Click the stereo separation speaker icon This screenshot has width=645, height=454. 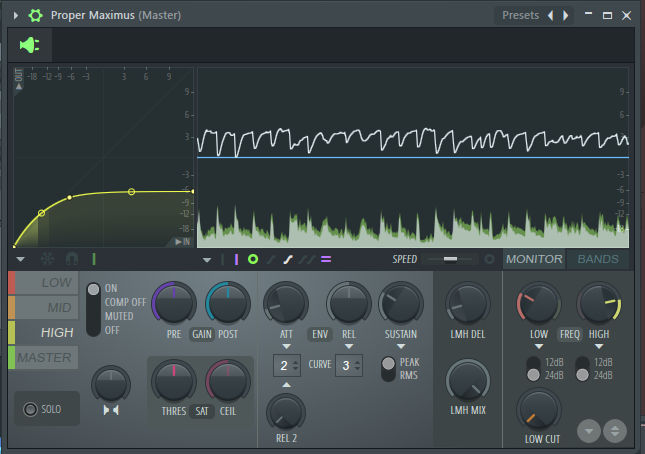coord(111,410)
